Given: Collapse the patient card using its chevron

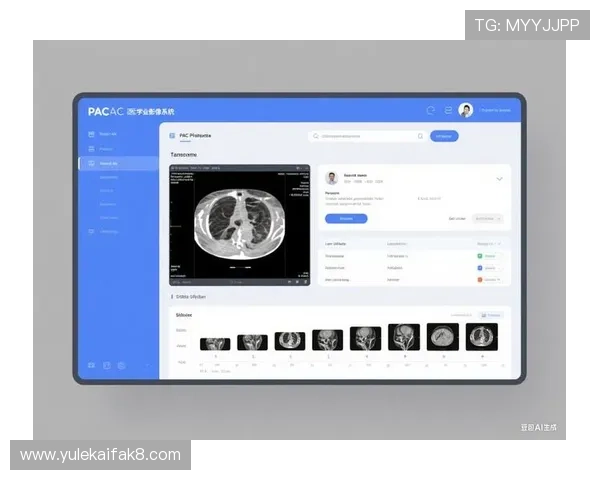Looking at the screenshot, I should click(499, 179).
